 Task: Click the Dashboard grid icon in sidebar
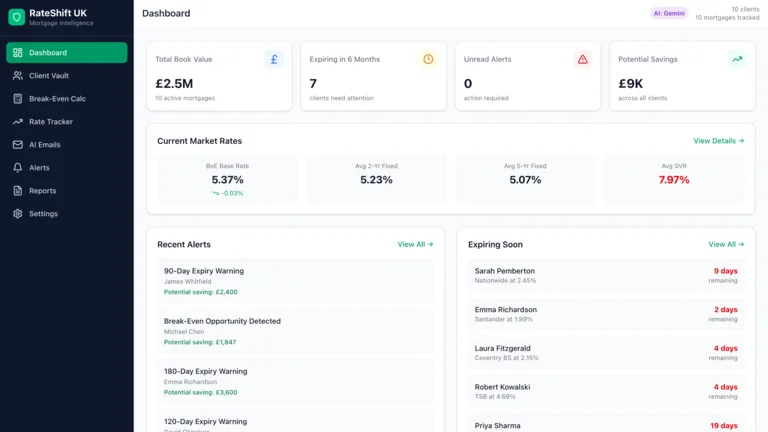(18, 52)
